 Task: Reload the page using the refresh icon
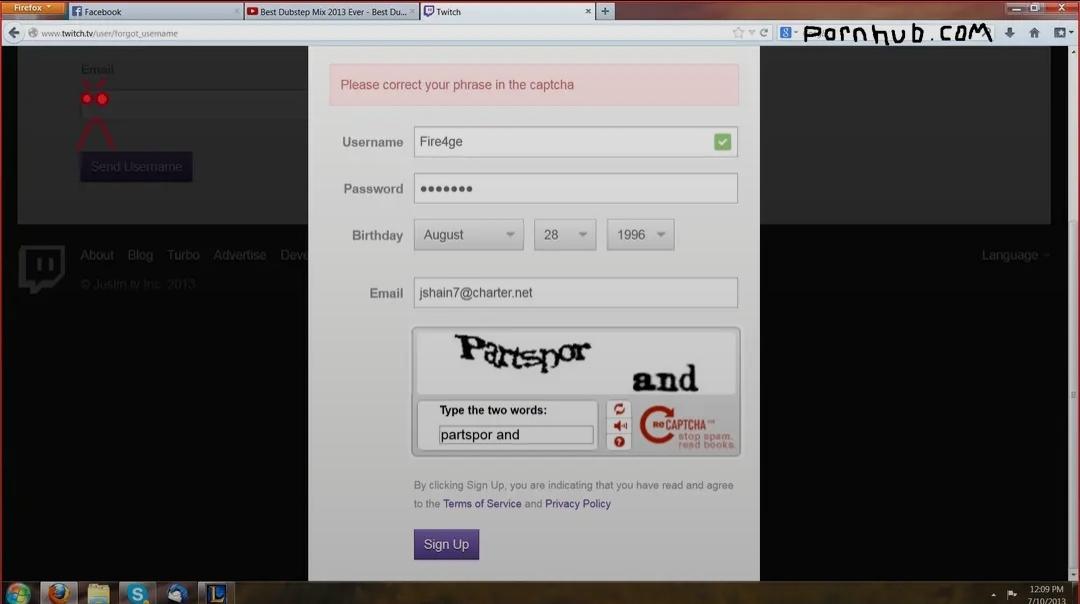[764, 33]
